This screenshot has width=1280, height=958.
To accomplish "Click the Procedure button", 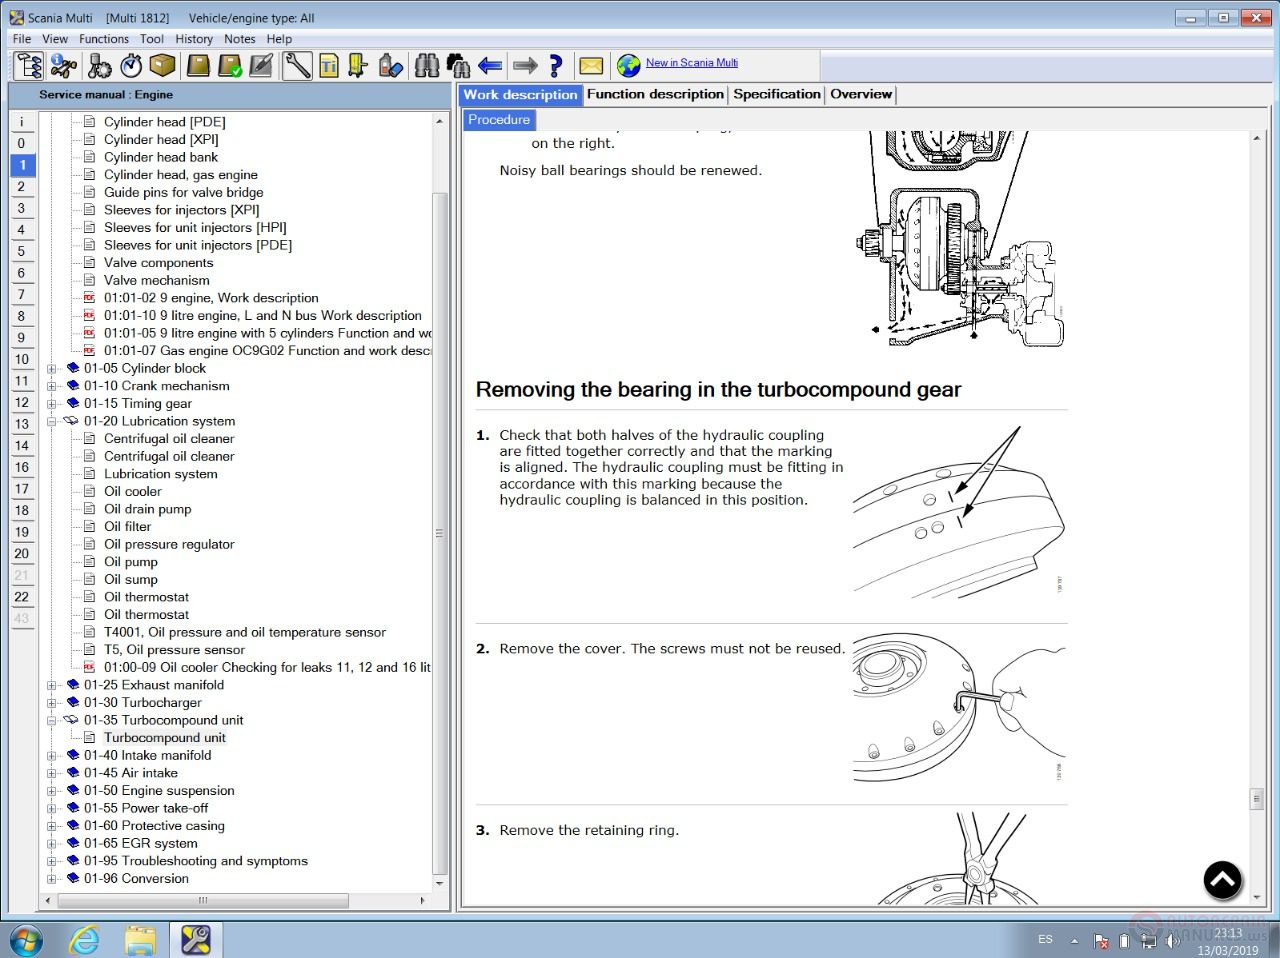I will (x=499, y=120).
